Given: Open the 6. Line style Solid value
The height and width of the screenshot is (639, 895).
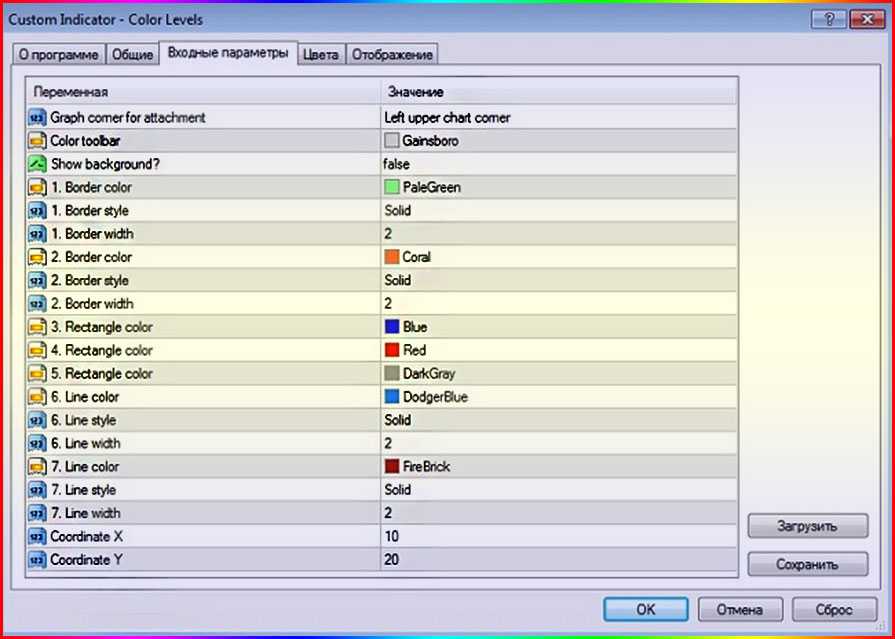Looking at the screenshot, I should [x=398, y=420].
